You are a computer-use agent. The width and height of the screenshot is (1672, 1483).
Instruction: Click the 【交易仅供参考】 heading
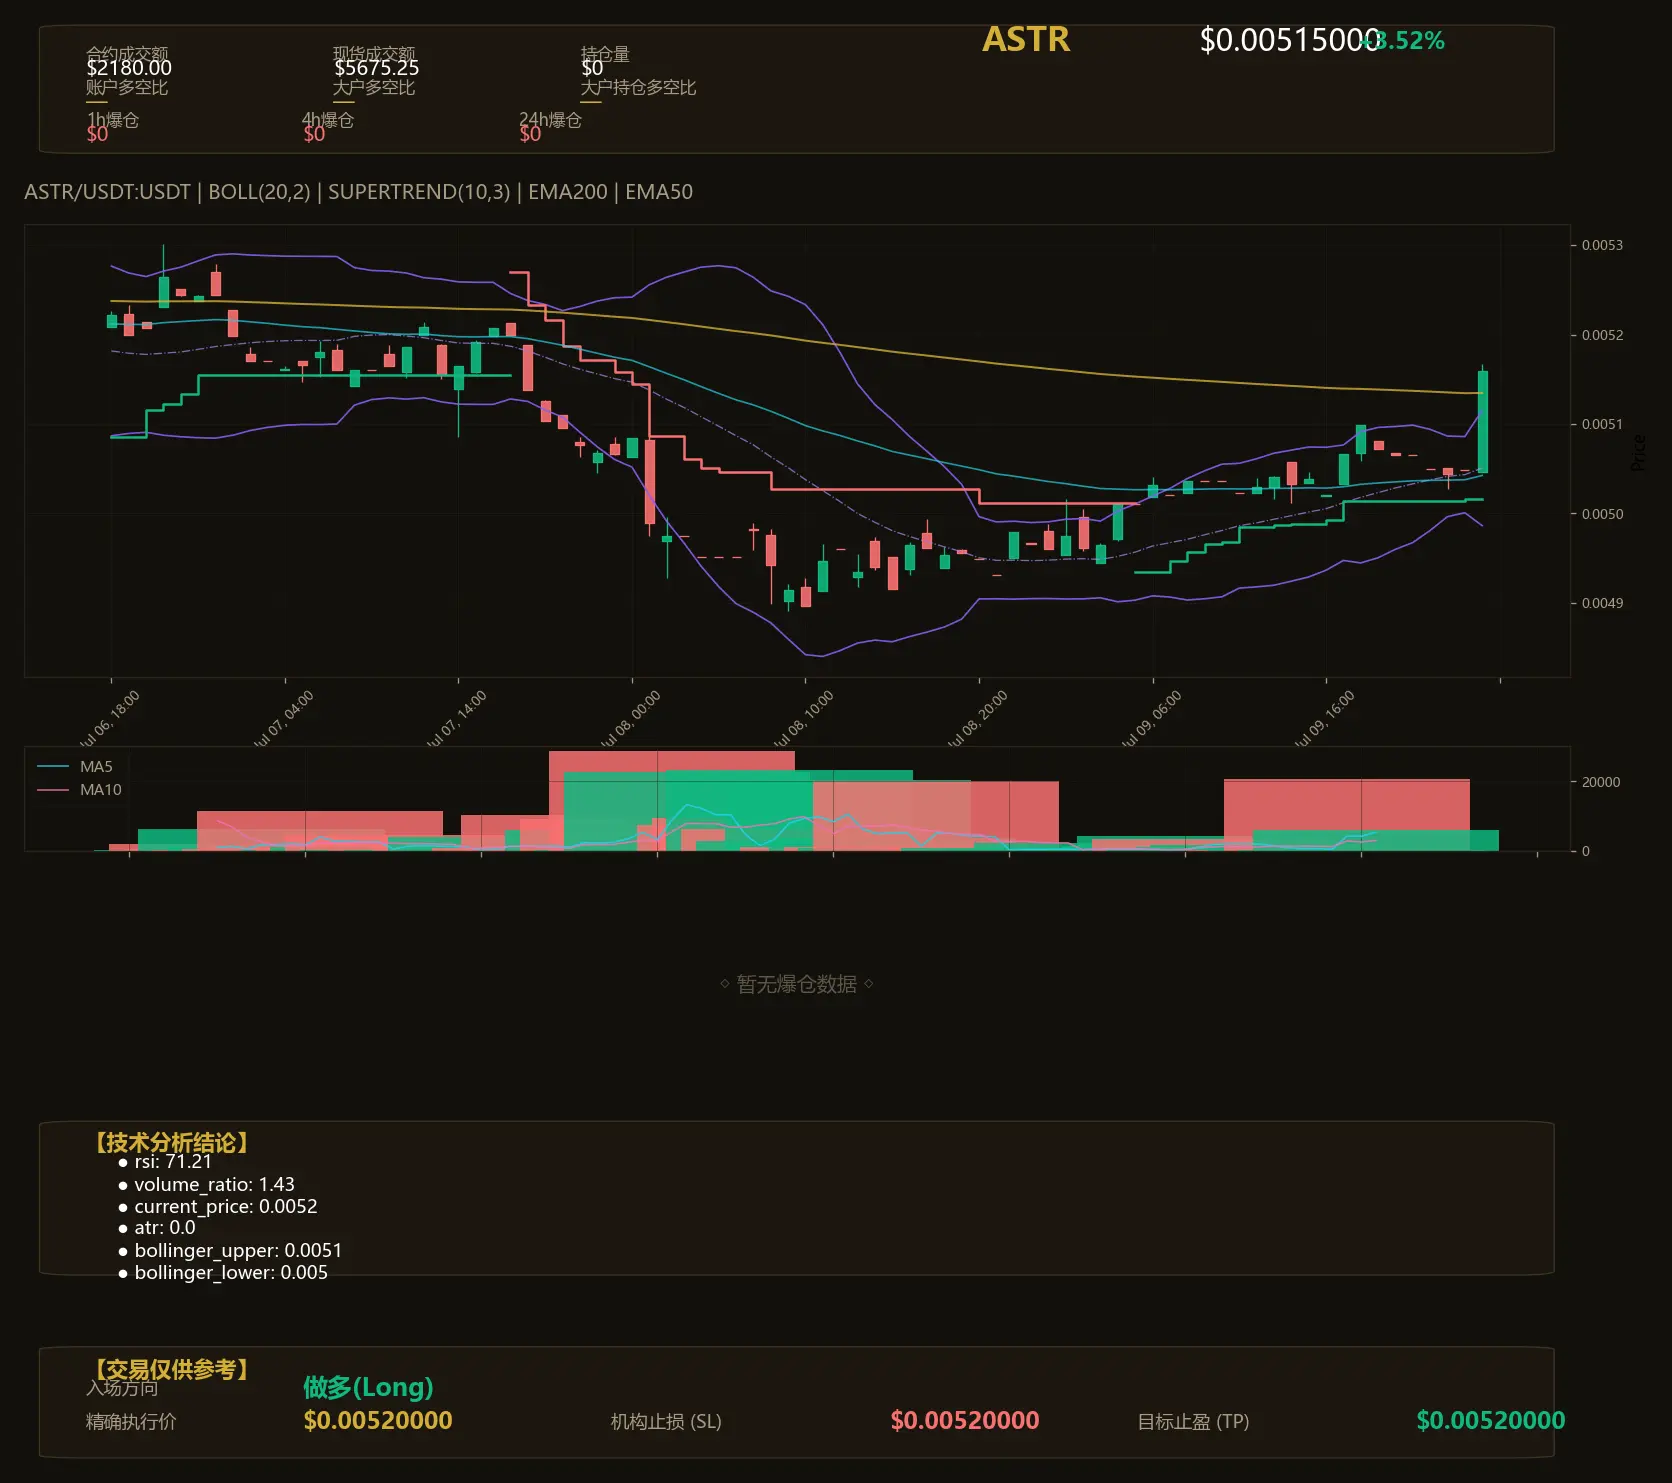[x=170, y=1369]
